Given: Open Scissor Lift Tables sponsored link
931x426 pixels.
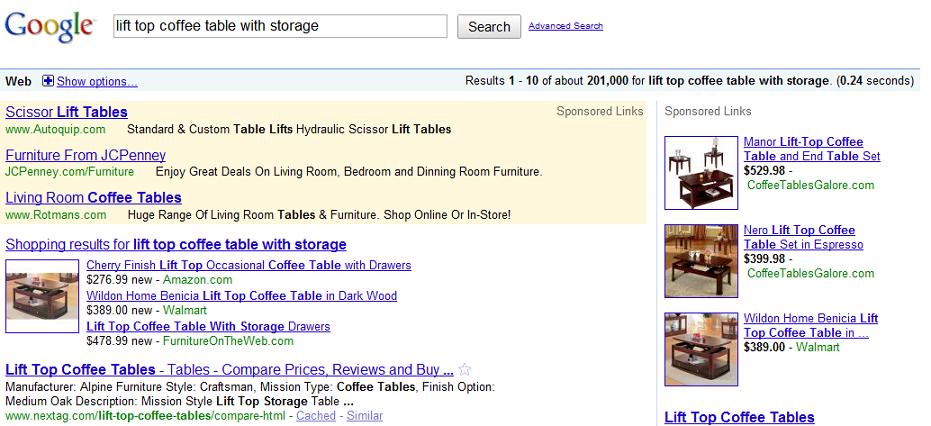Looking at the screenshot, I should click(67, 112).
